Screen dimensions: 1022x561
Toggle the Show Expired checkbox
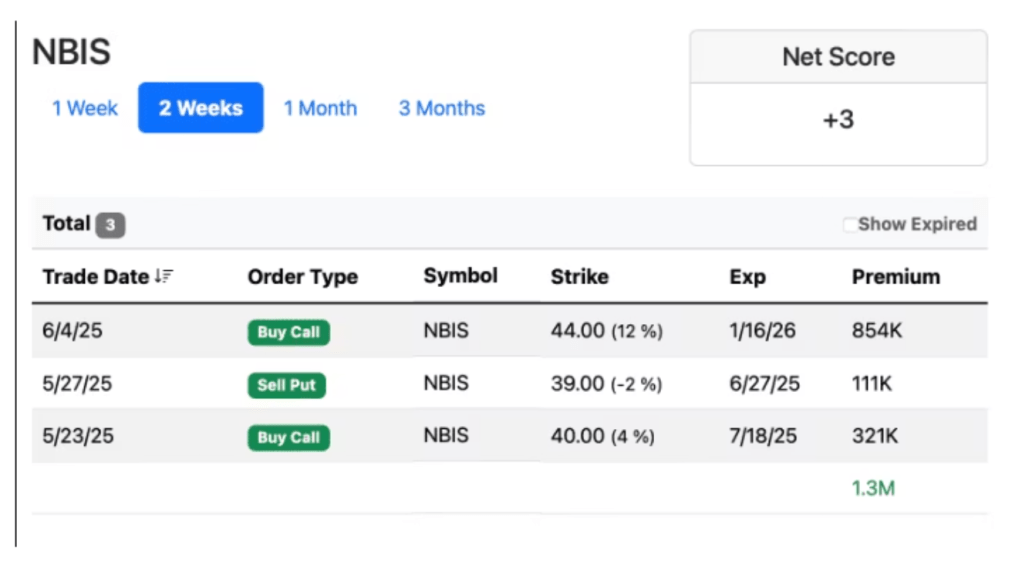pyautogui.click(x=850, y=225)
